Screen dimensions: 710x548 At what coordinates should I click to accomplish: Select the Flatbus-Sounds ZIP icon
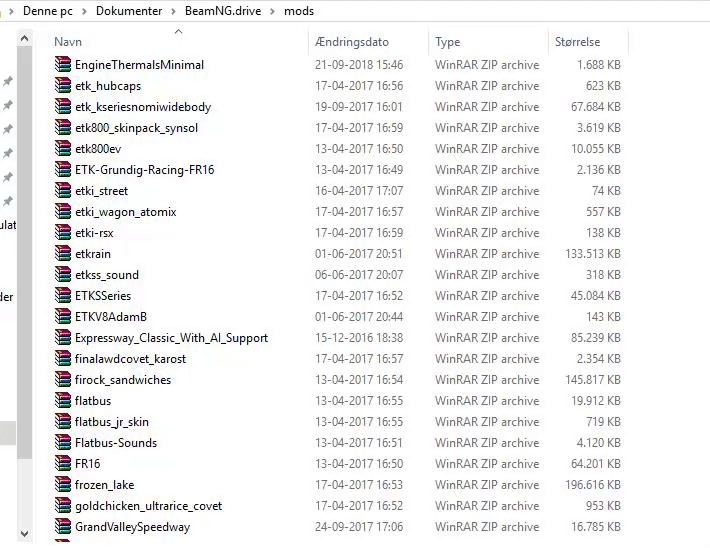[63, 442]
